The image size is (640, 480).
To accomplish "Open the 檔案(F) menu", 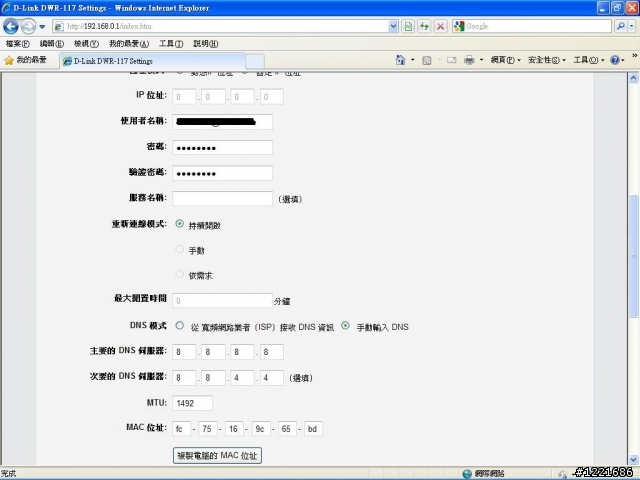I will (x=18, y=44).
